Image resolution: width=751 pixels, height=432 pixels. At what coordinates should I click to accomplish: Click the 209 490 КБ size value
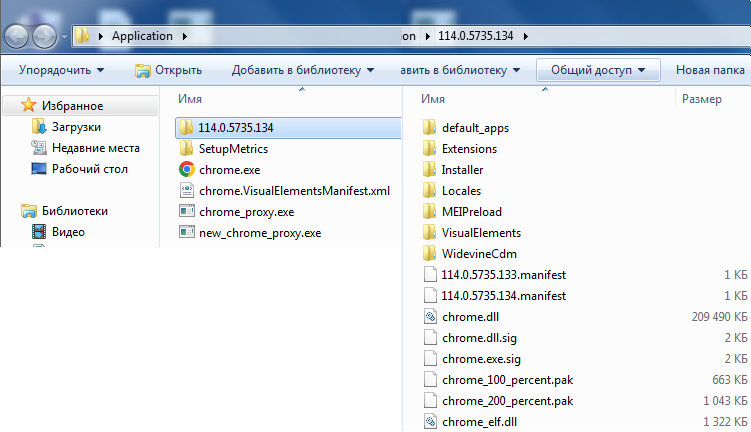click(x=719, y=317)
